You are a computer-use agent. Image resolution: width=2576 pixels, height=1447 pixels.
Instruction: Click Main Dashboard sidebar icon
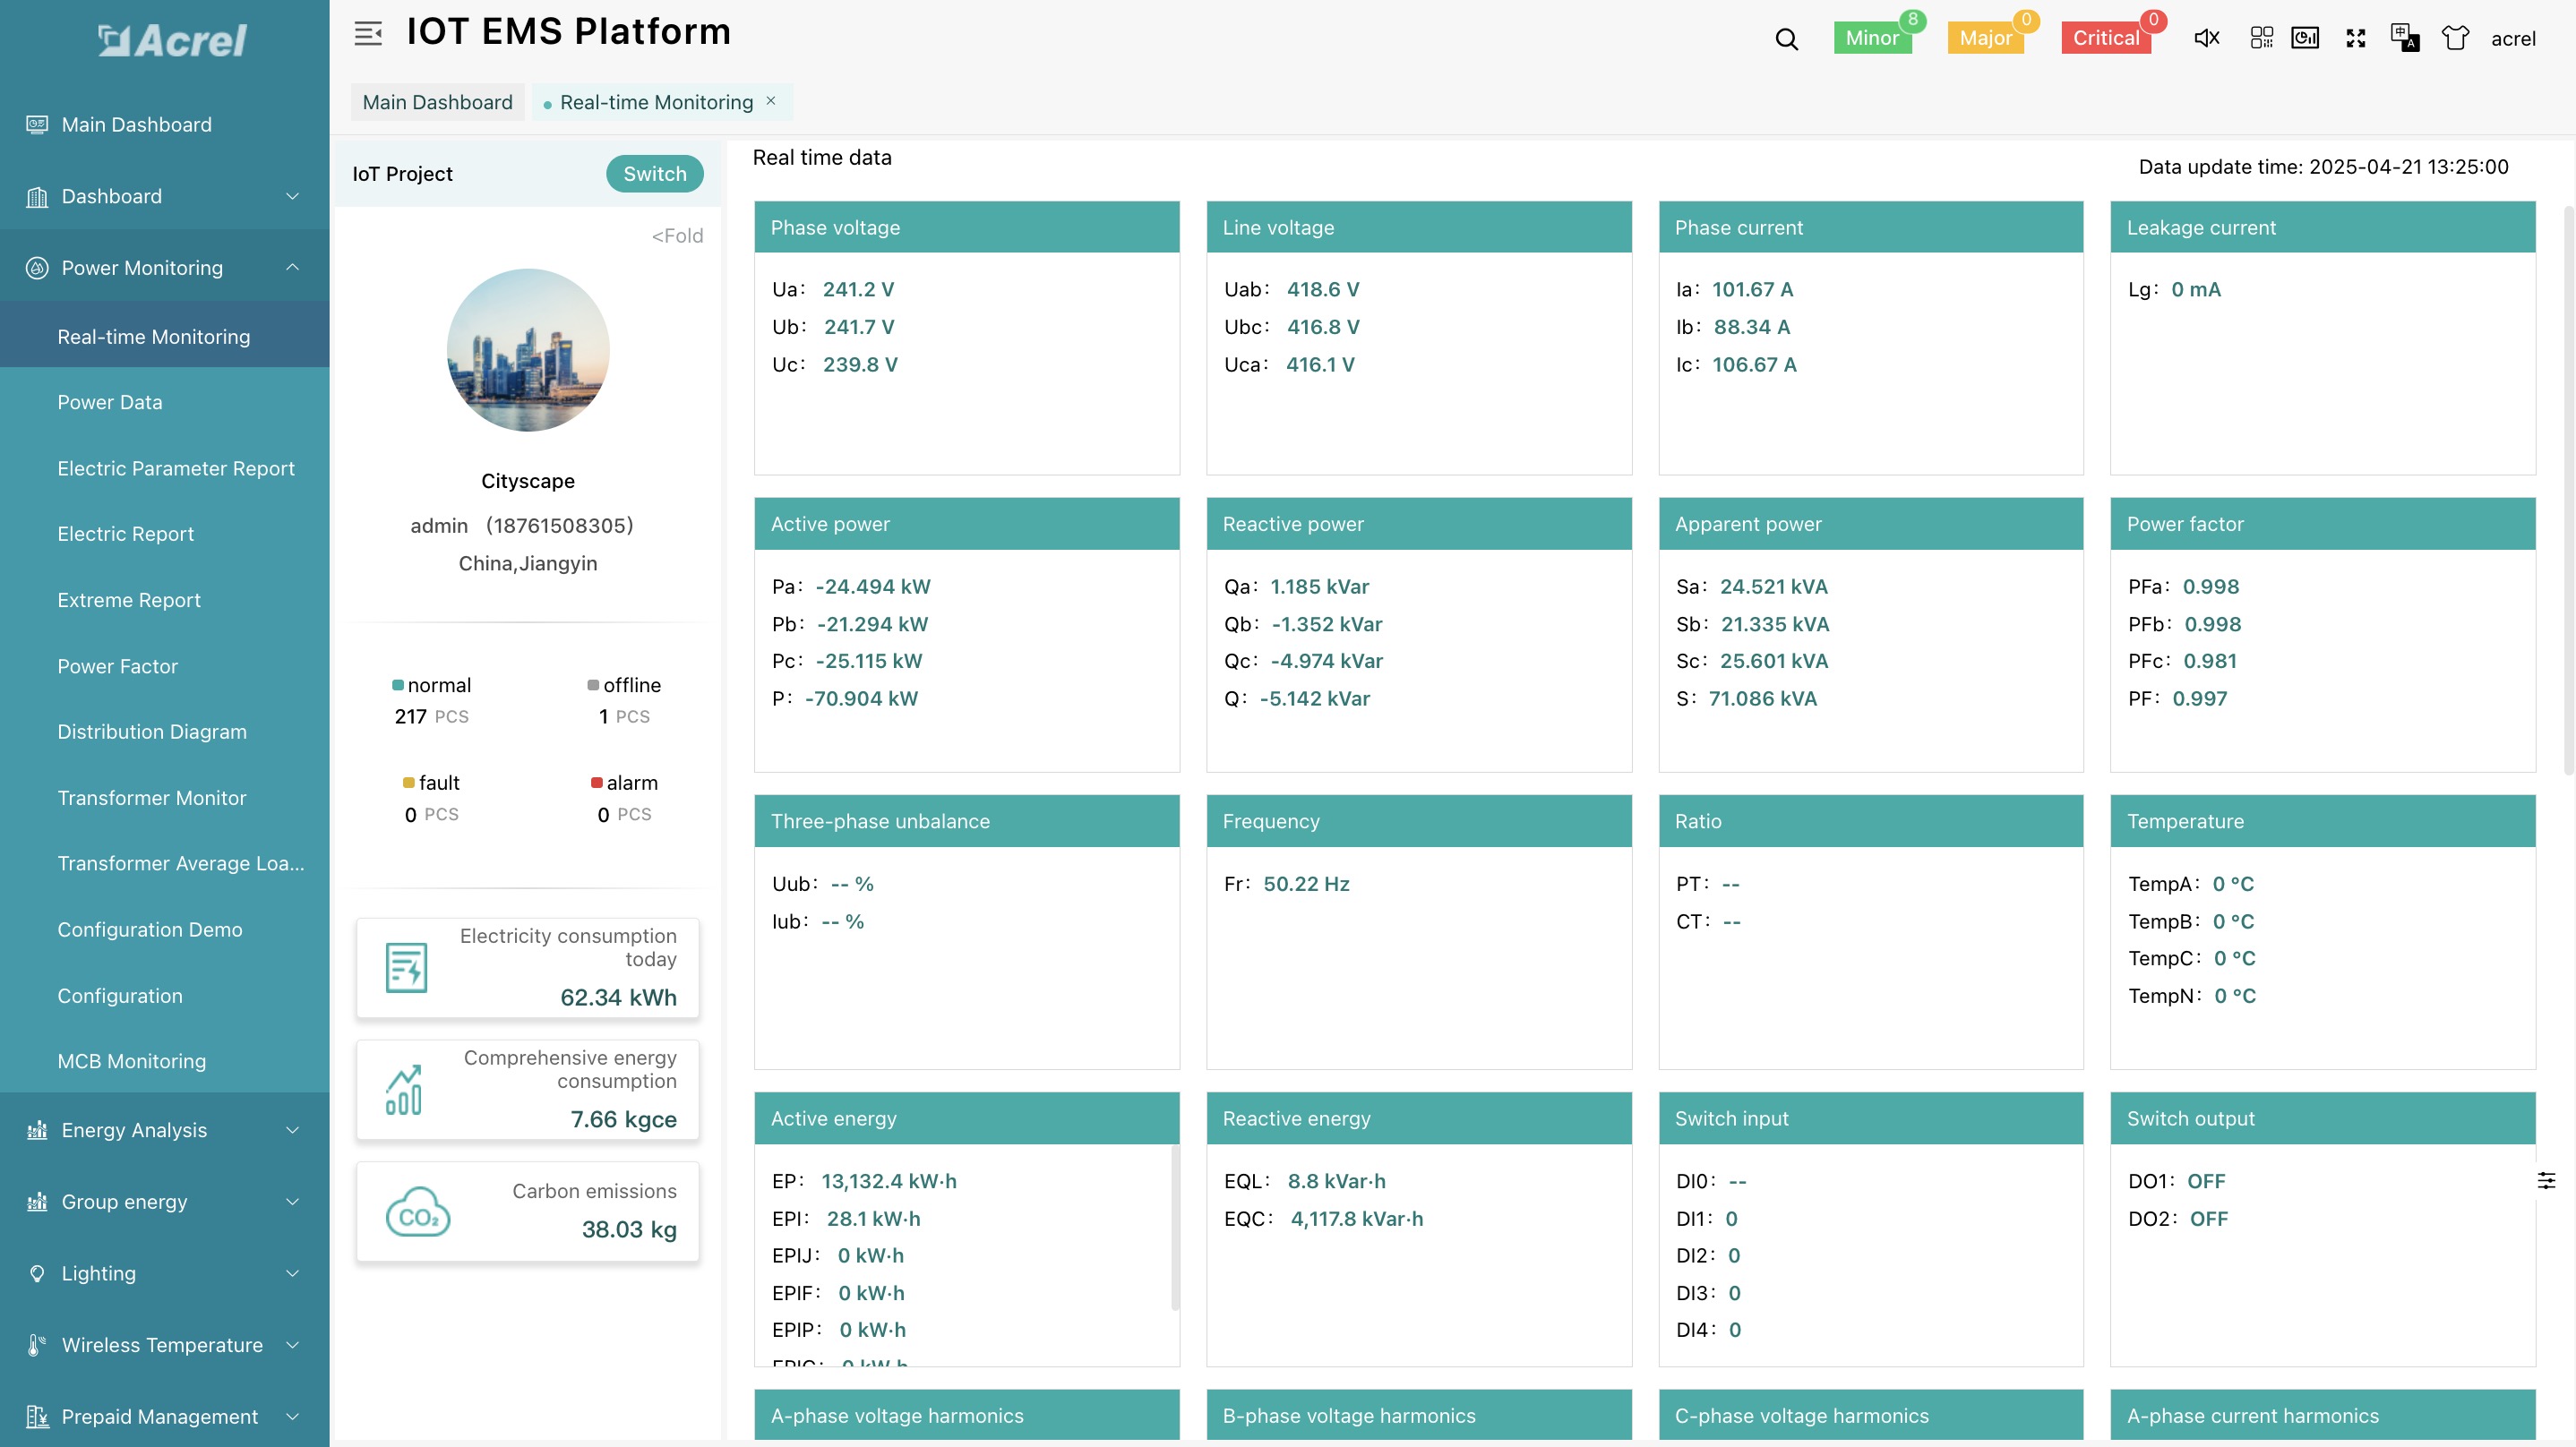(x=37, y=125)
